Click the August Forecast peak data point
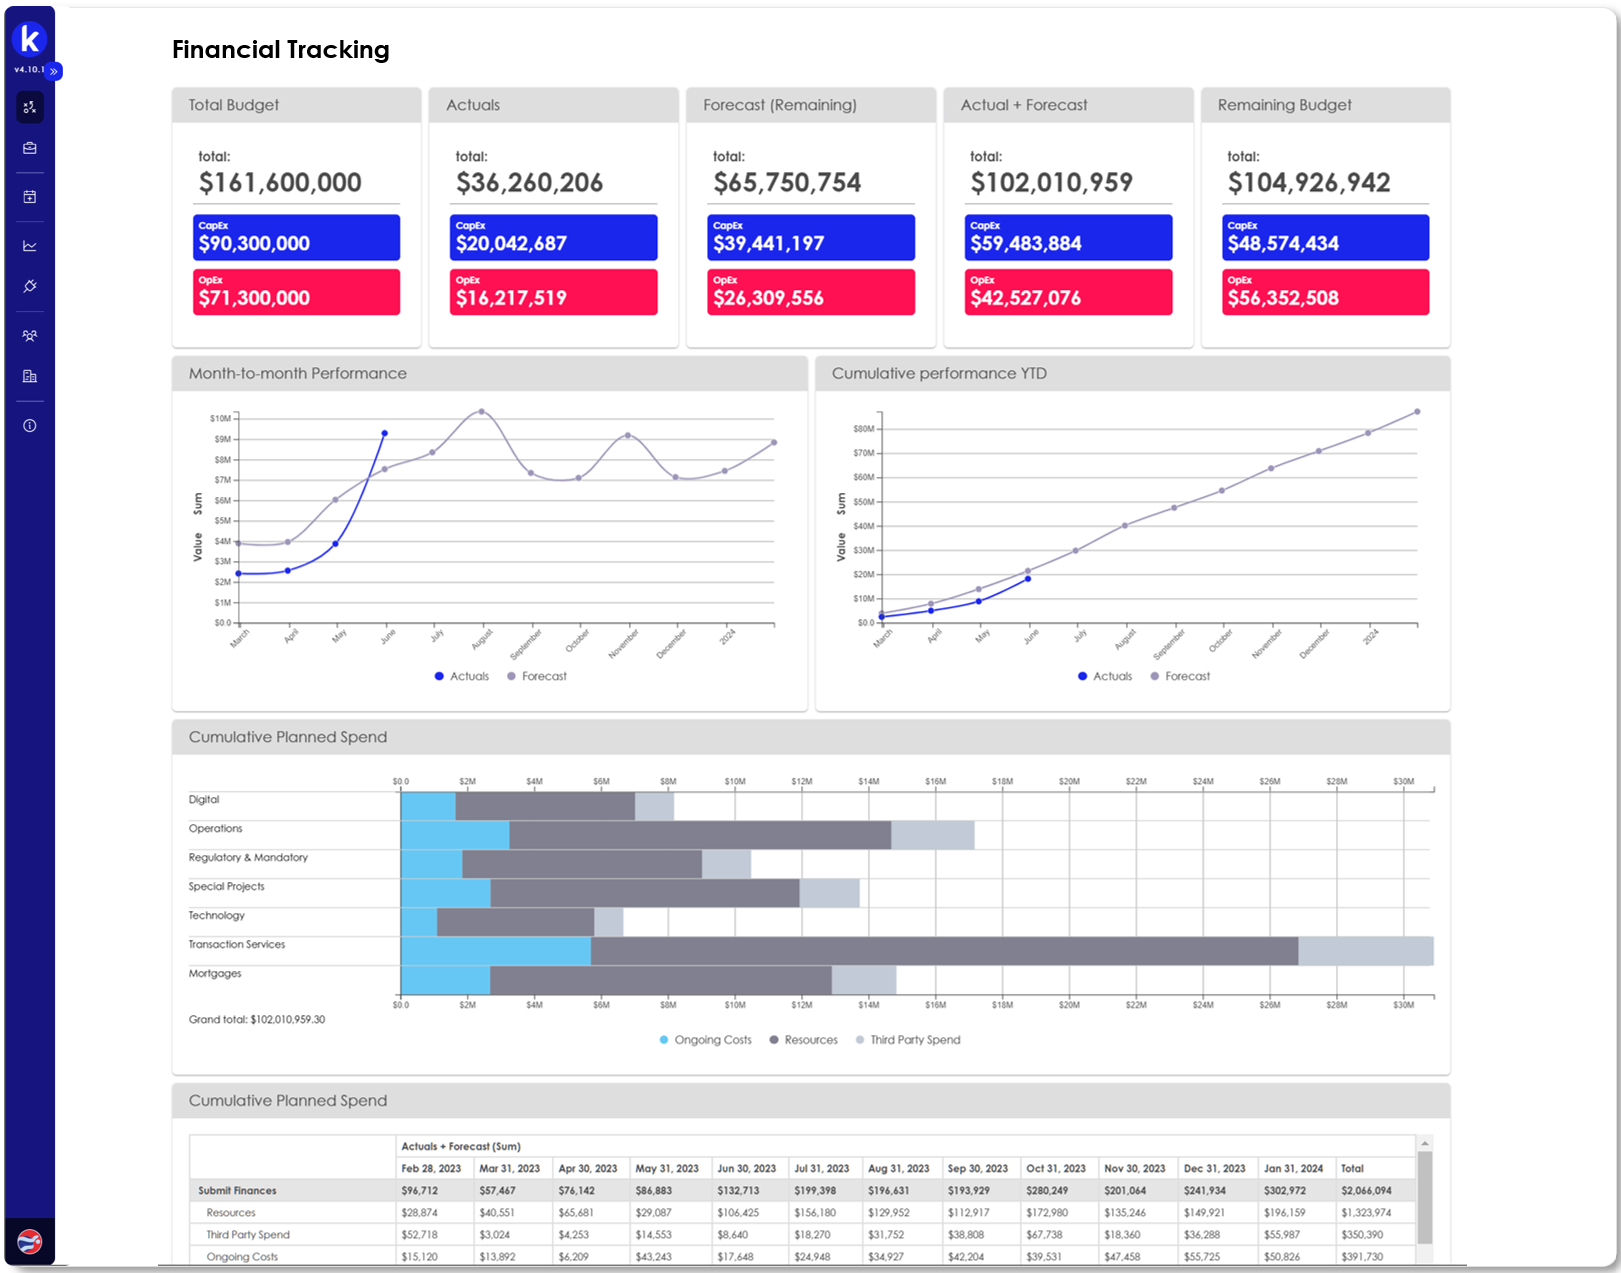This screenshot has height=1273, width=1621. click(x=482, y=411)
